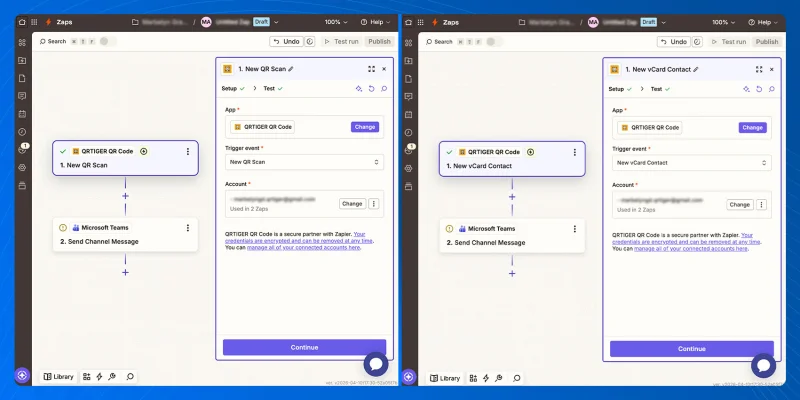Open the comments icon in the left editor sidebar
800x400 pixels.
pos(22,96)
